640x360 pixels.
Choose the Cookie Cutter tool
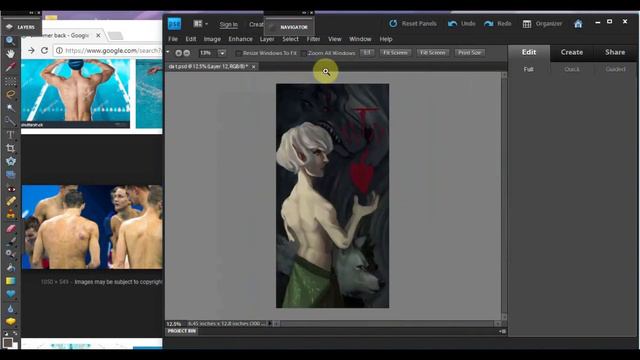(x=10, y=161)
